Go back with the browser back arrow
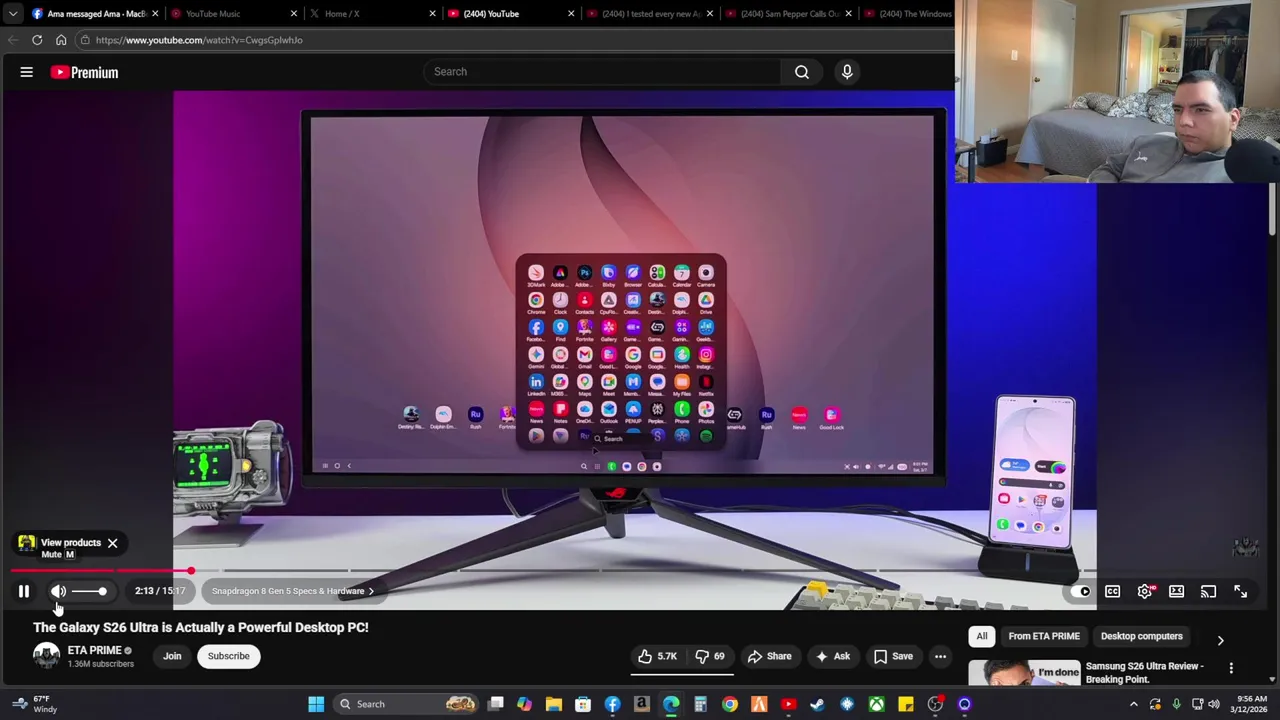The height and width of the screenshot is (720, 1280). (x=13, y=40)
